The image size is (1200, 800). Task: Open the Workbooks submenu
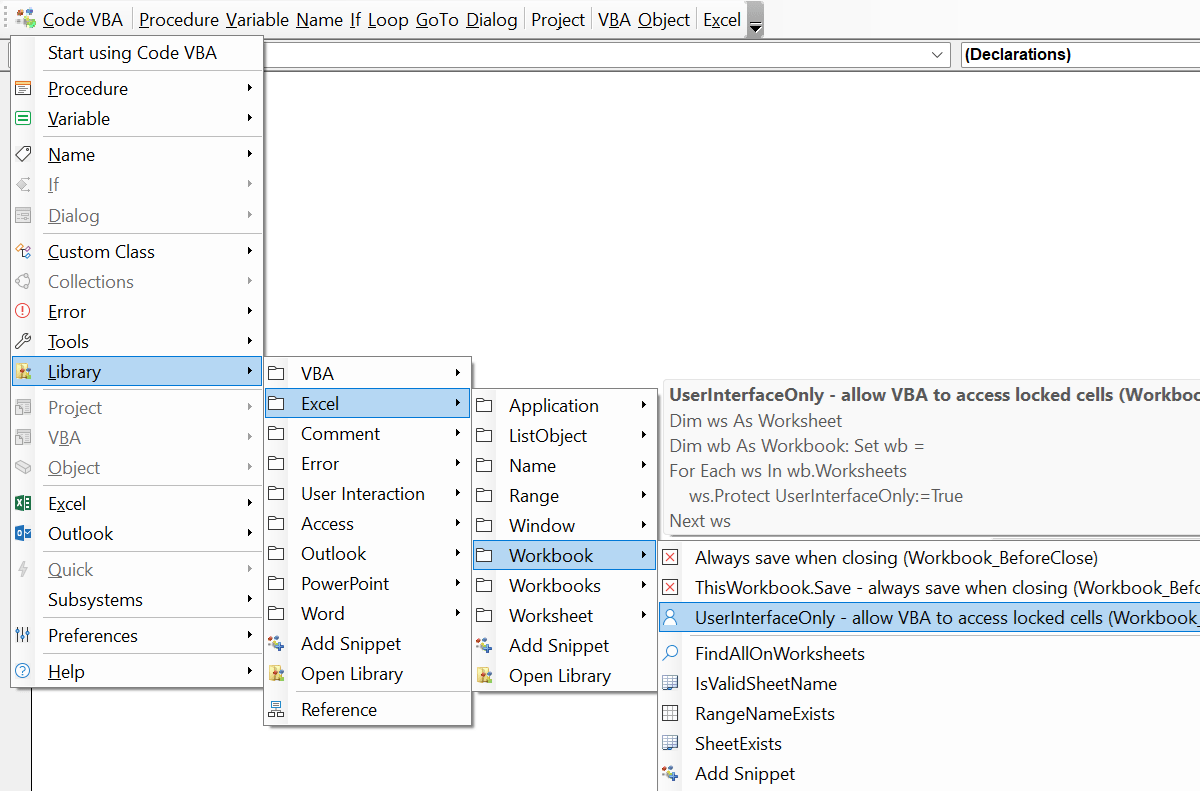(x=565, y=586)
